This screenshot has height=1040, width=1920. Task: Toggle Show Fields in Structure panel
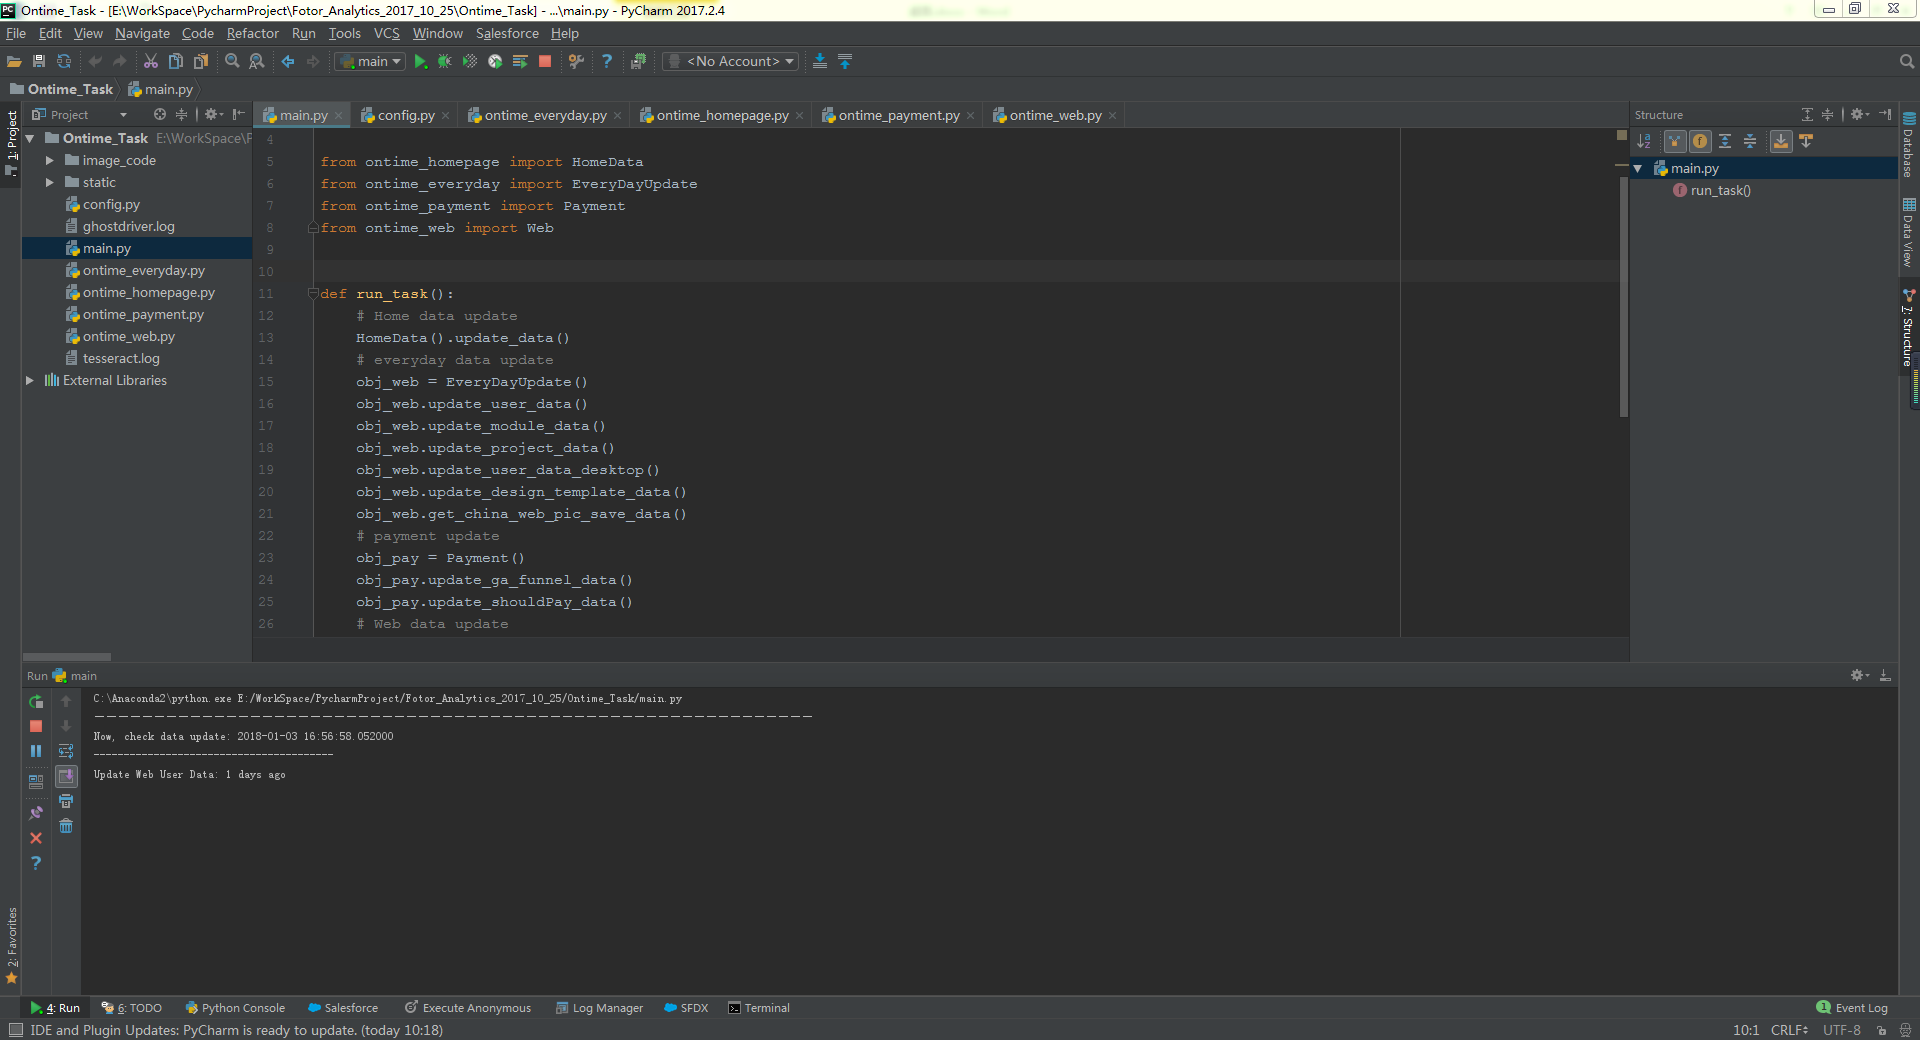[1700, 142]
